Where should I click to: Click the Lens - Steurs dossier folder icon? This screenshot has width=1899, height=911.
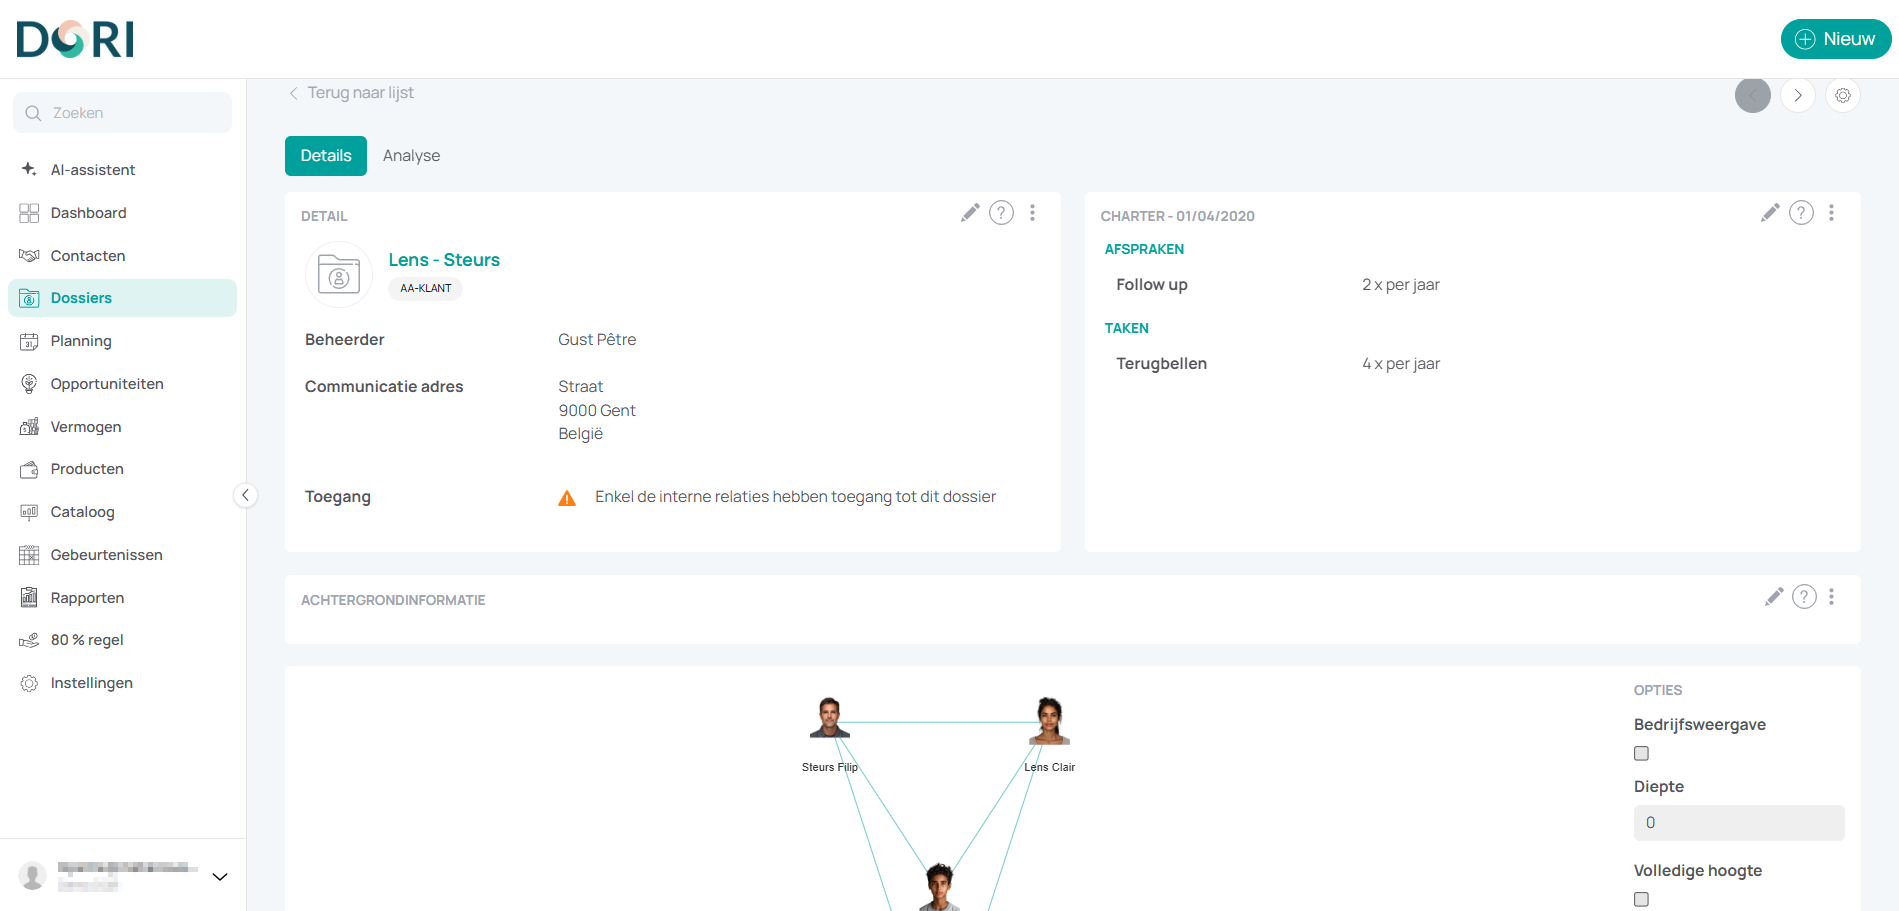339,274
